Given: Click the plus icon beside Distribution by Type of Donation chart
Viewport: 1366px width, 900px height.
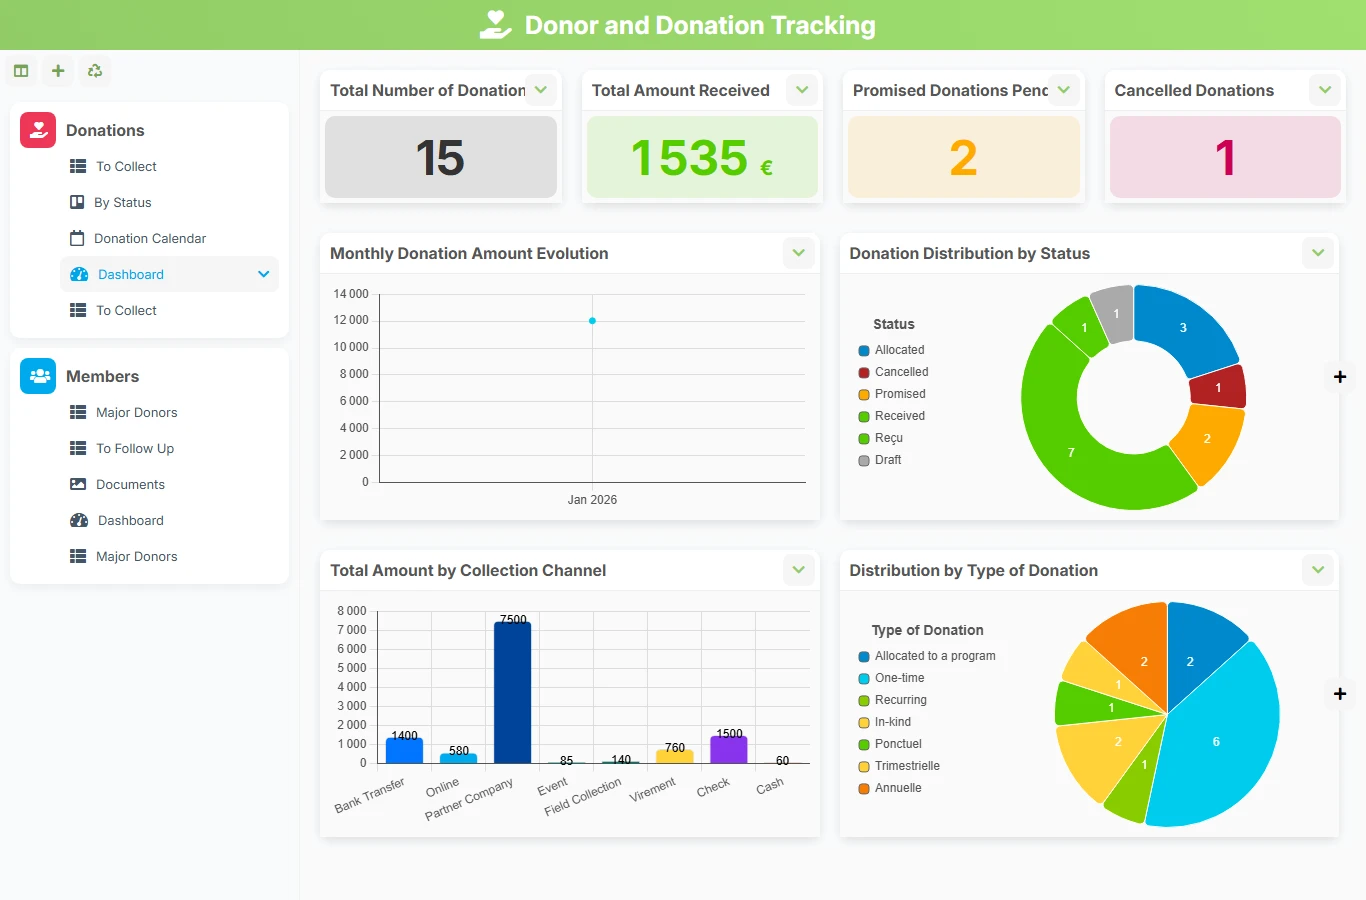Looking at the screenshot, I should click(x=1340, y=694).
